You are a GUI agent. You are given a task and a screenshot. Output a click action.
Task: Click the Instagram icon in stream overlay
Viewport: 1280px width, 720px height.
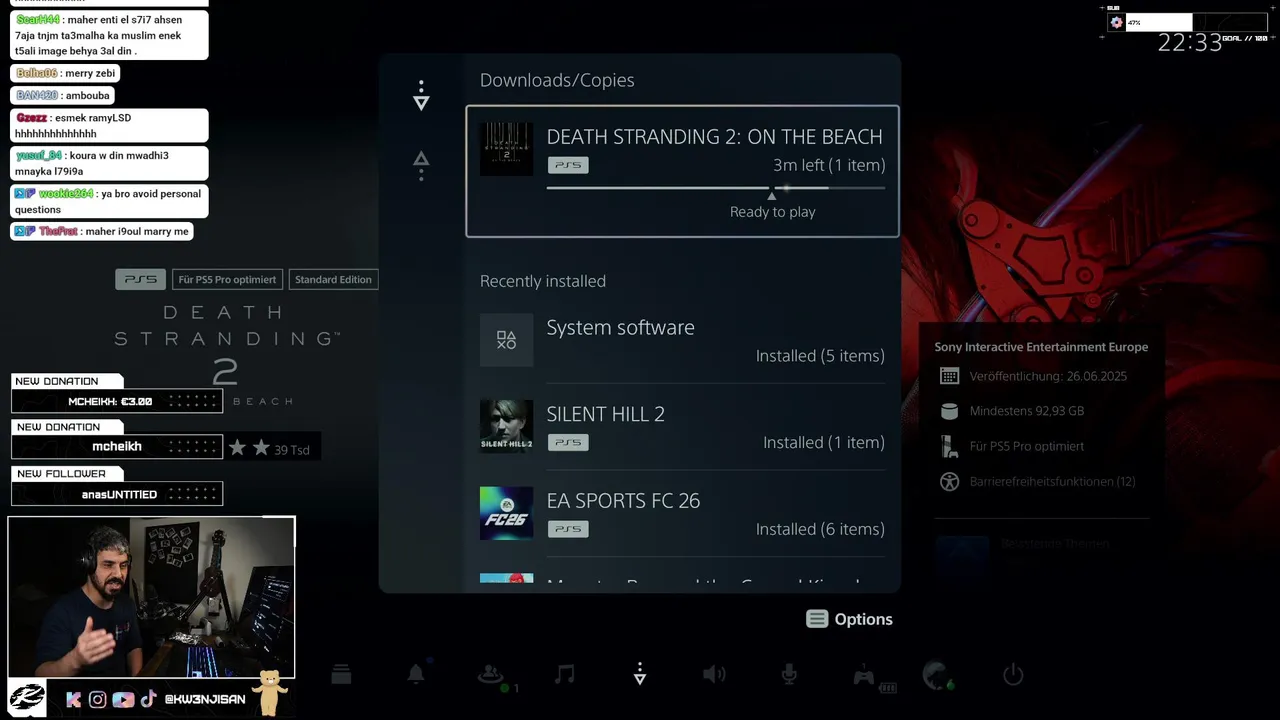pyautogui.click(x=97, y=700)
